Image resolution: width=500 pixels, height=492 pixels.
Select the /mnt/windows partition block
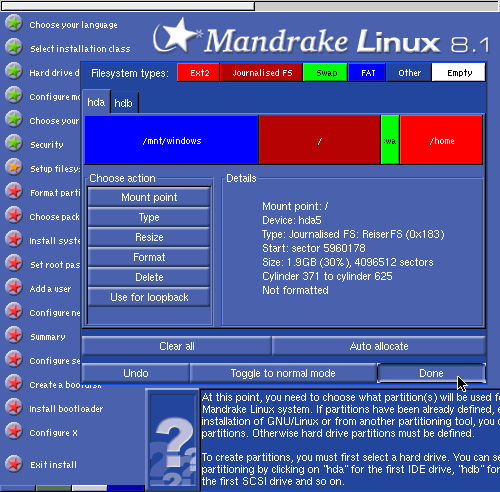171,140
